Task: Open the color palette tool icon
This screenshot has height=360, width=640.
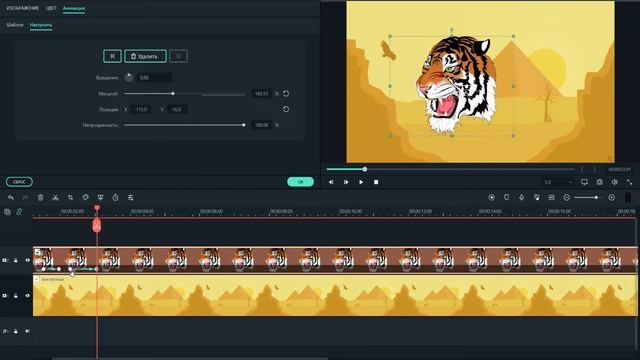Action: 85,198
